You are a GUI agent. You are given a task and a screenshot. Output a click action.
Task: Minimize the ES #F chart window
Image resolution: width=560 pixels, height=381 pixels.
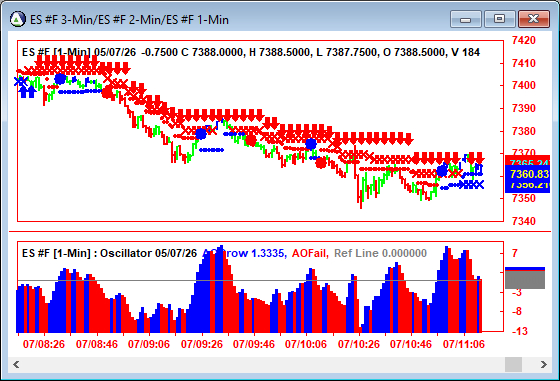tap(466, 19)
